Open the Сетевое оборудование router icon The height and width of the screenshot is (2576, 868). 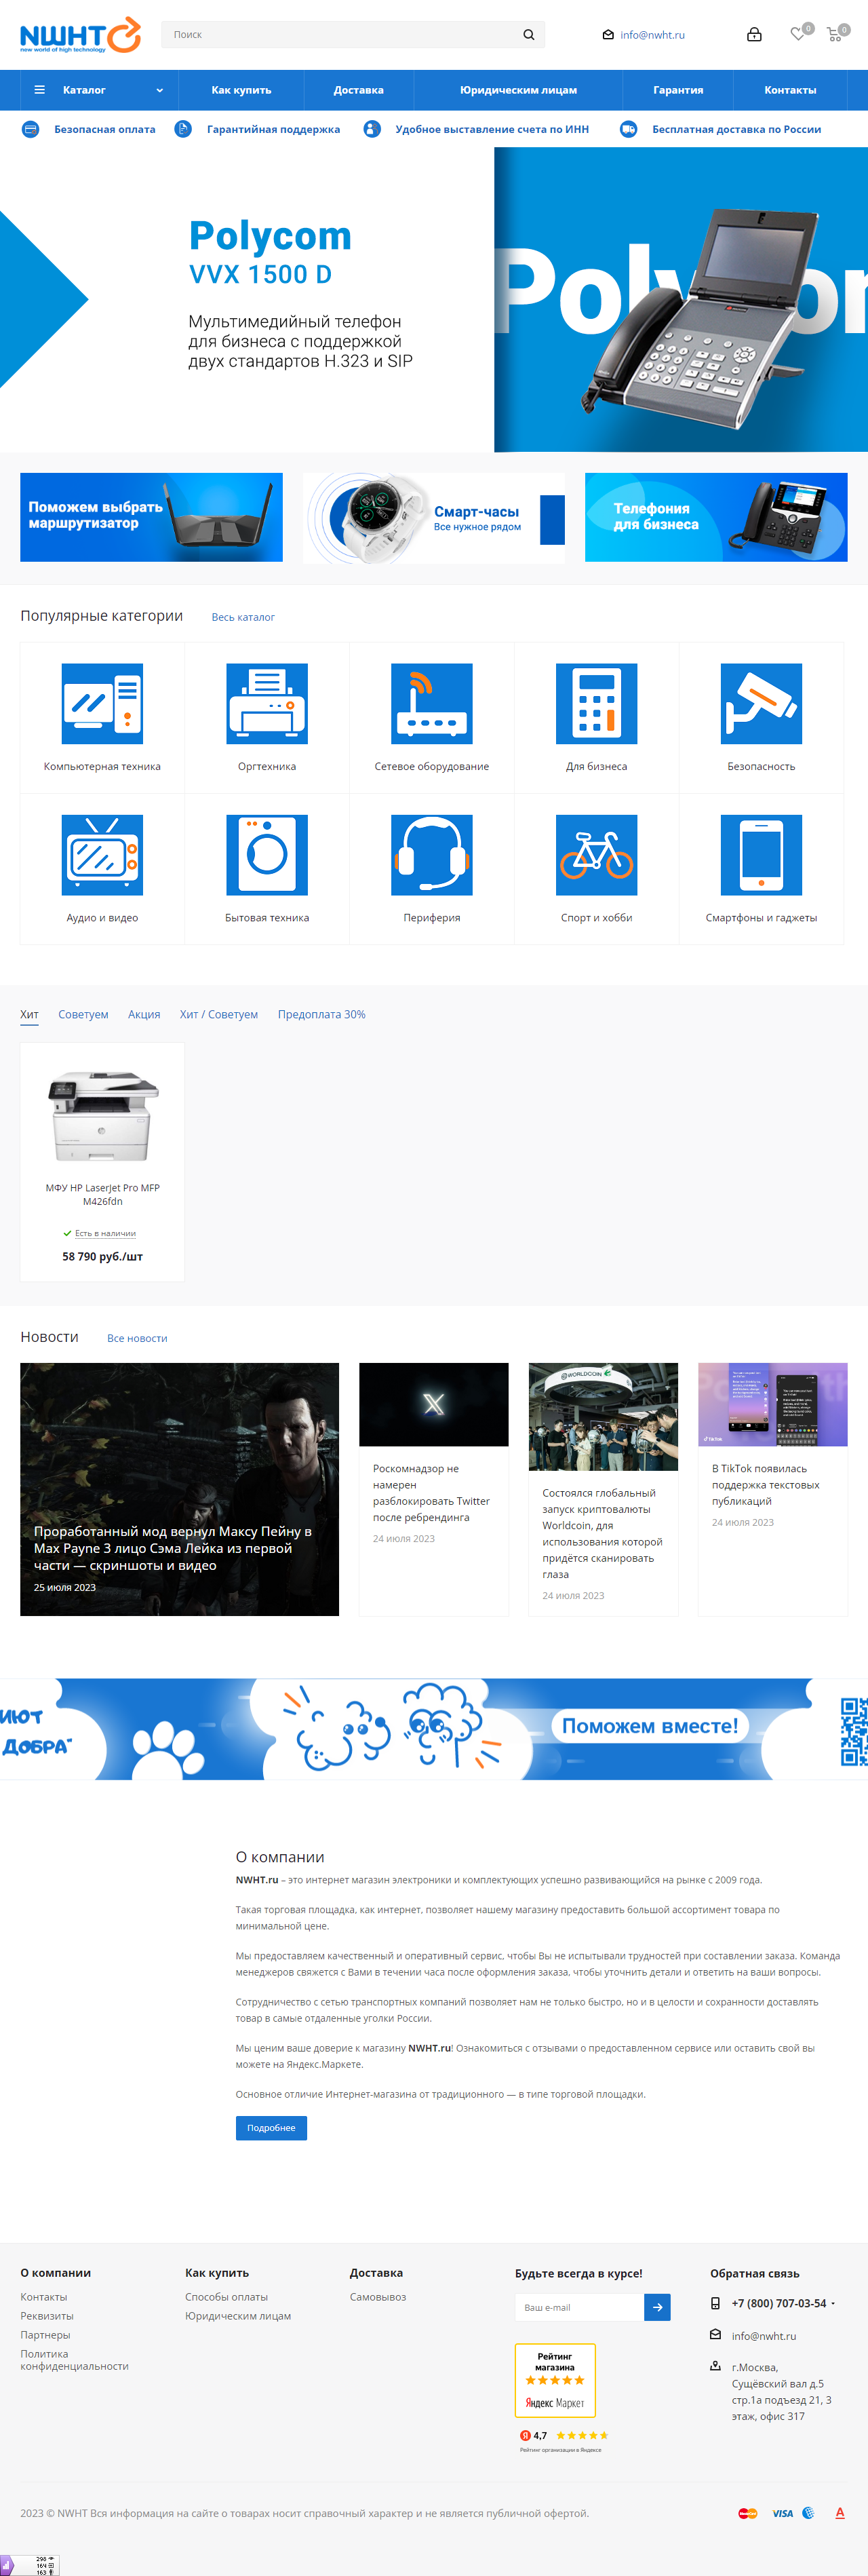click(x=432, y=703)
